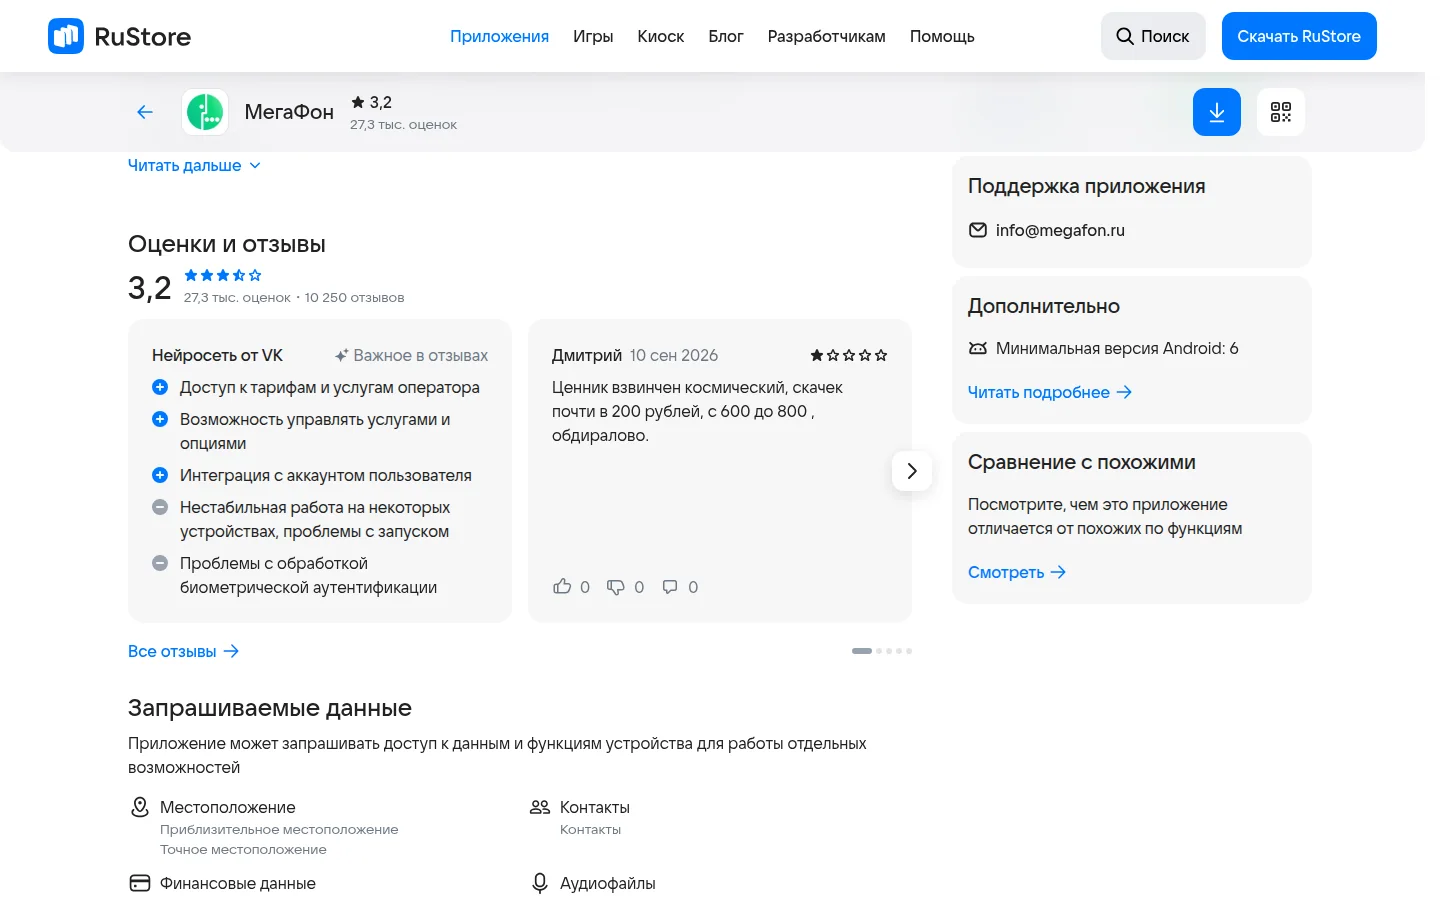Open the Приложения tab
The width and height of the screenshot is (1440, 900).
[x=499, y=36]
